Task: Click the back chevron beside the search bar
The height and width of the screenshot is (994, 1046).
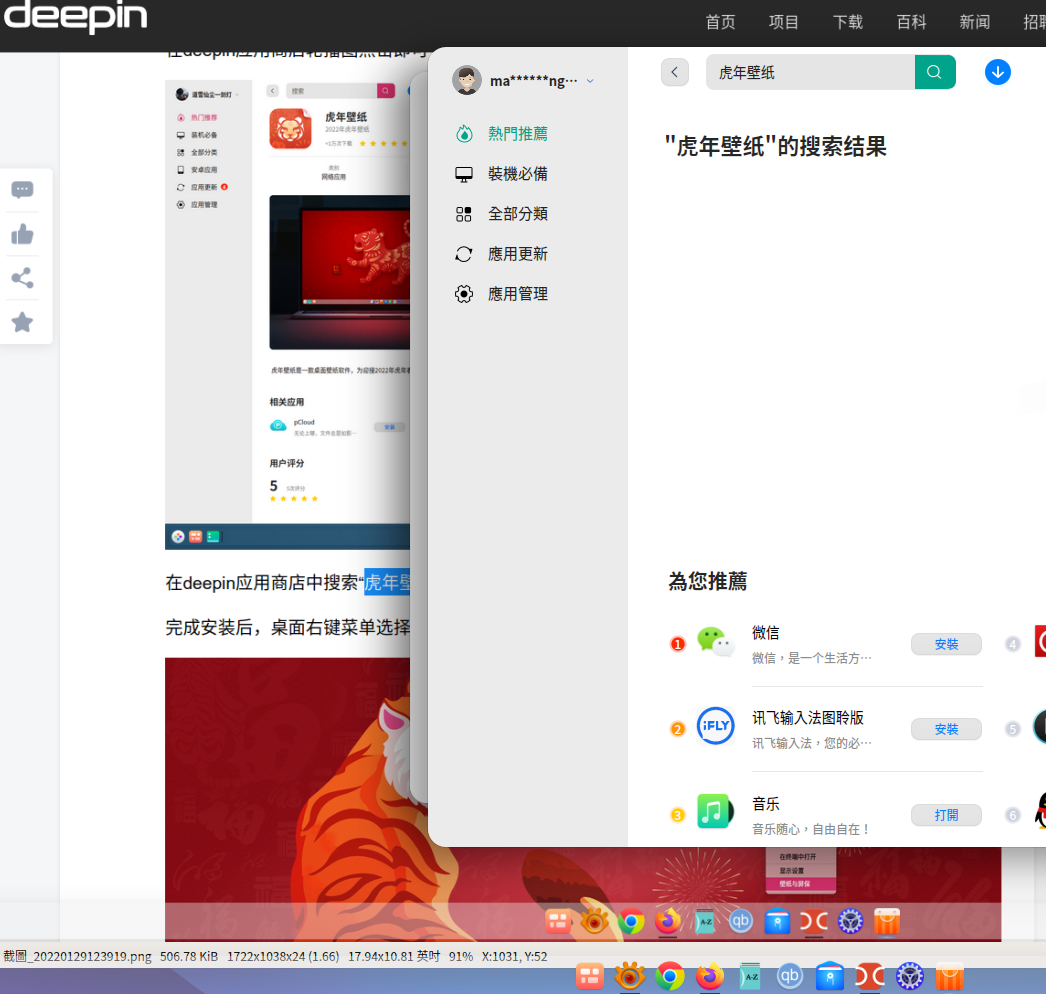Action: pyautogui.click(x=674, y=71)
